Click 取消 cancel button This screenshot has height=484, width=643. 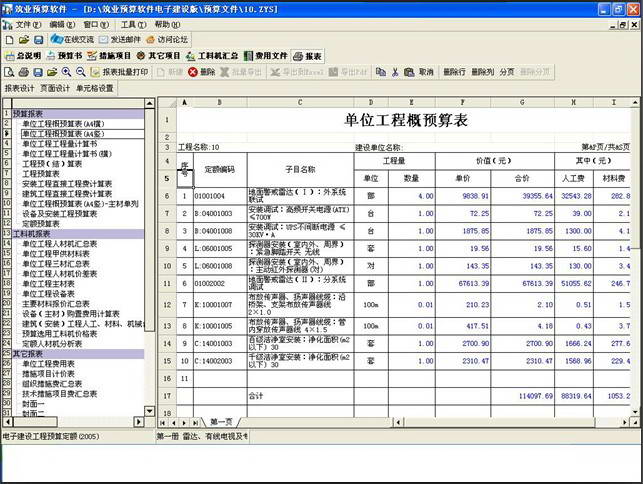point(426,72)
